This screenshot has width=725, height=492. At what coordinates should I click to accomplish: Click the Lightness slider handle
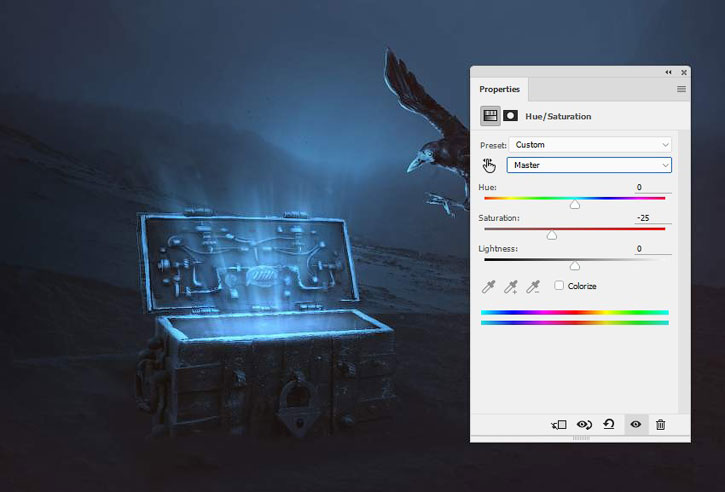tap(575, 266)
